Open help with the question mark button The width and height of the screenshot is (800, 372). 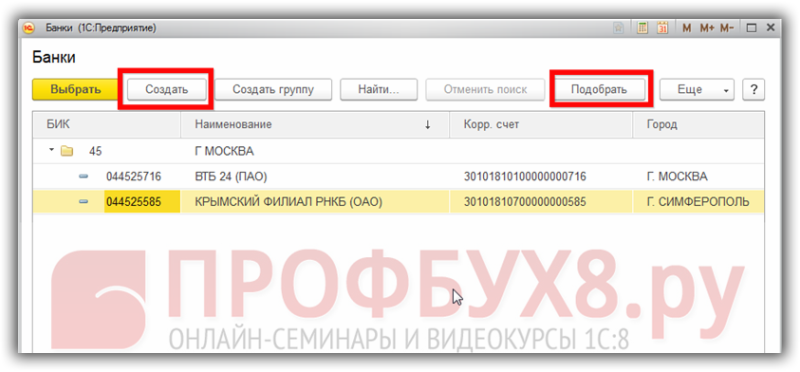pos(753,89)
